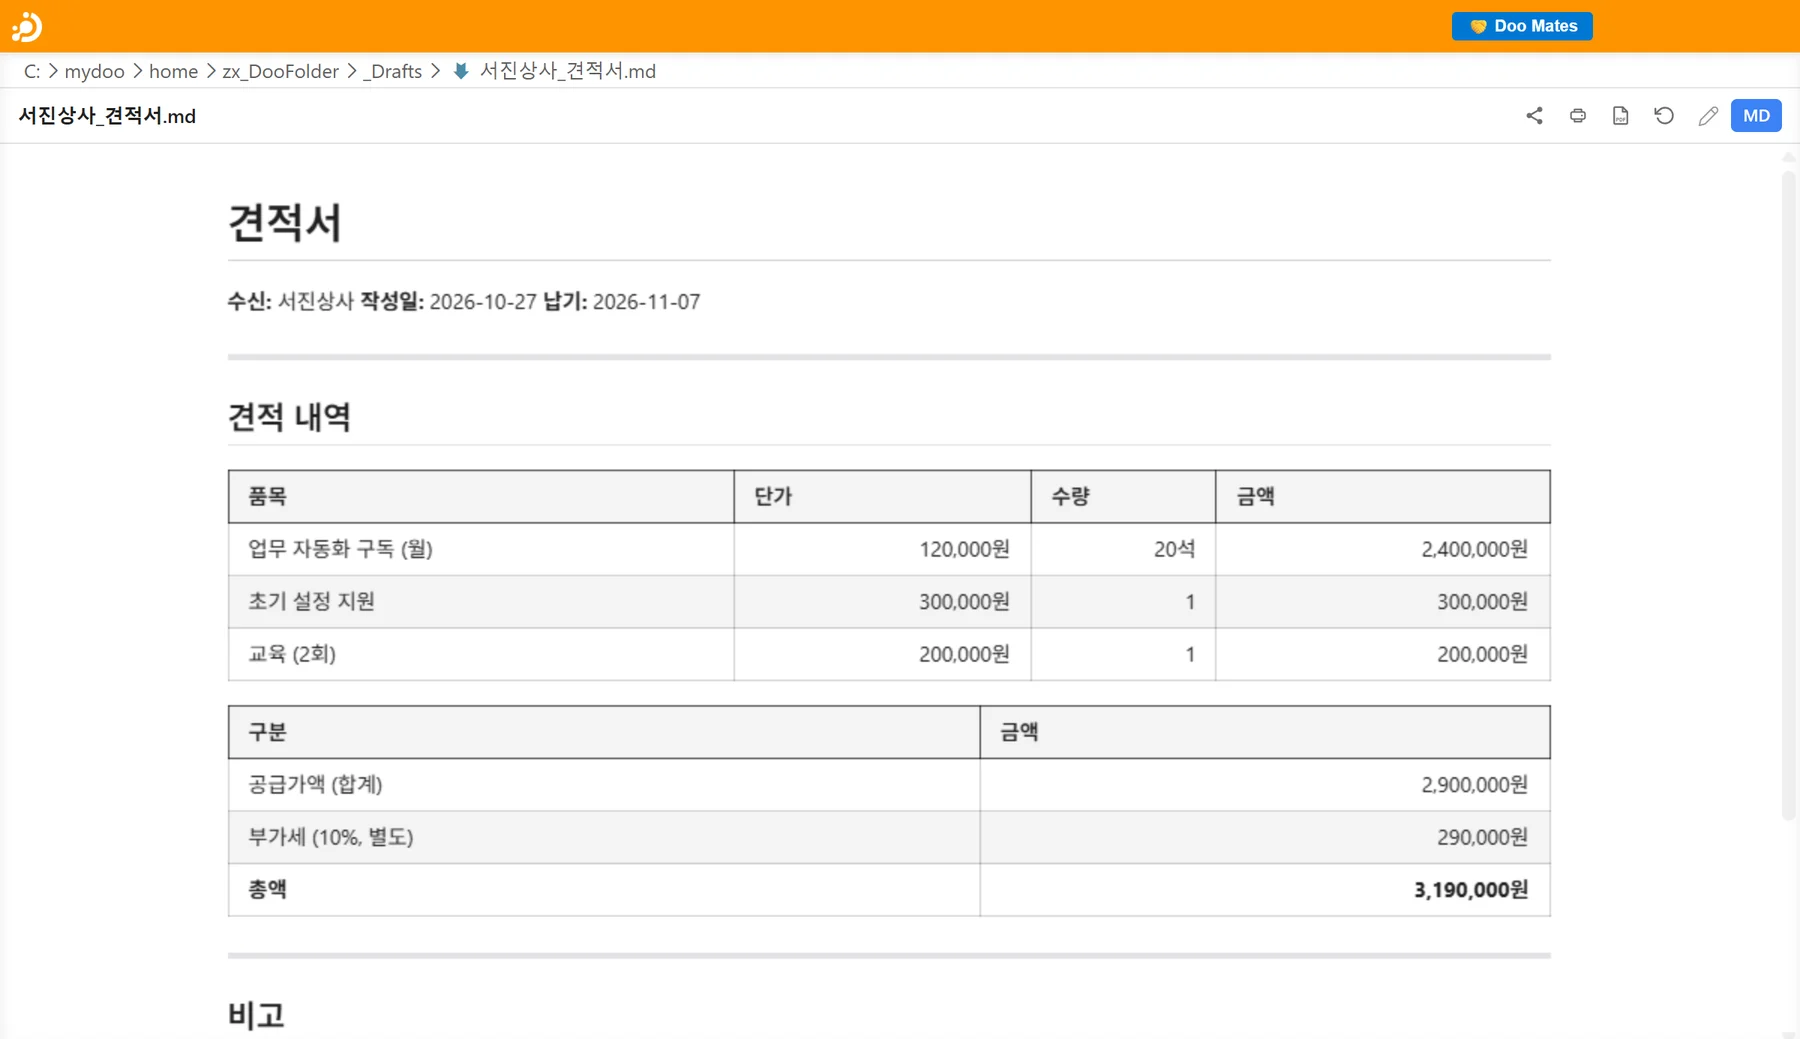This screenshot has width=1800, height=1039.
Task: Expand chevron after mydoo in breadcrumb
Action: pyautogui.click(x=137, y=71)
